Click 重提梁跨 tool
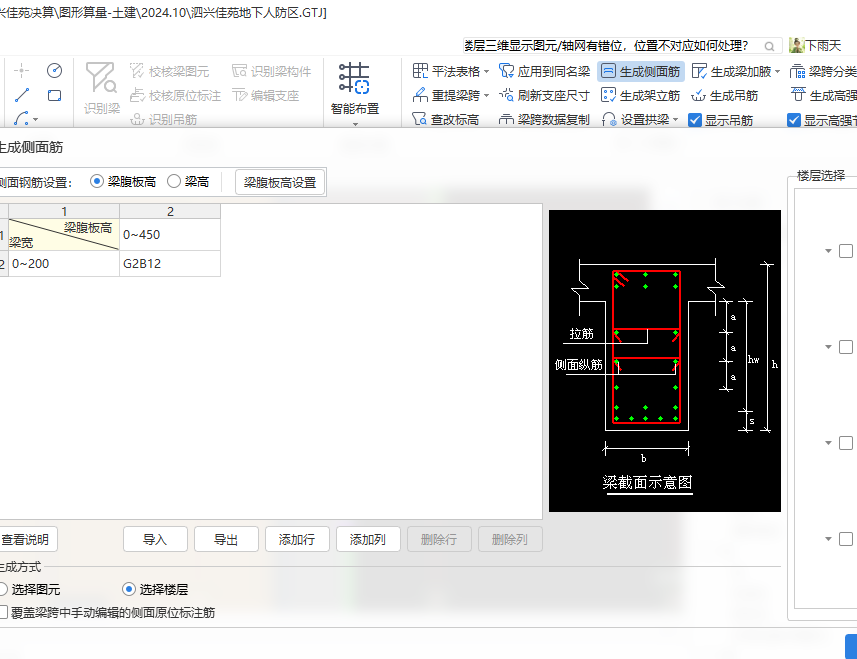 click(446, 96)
